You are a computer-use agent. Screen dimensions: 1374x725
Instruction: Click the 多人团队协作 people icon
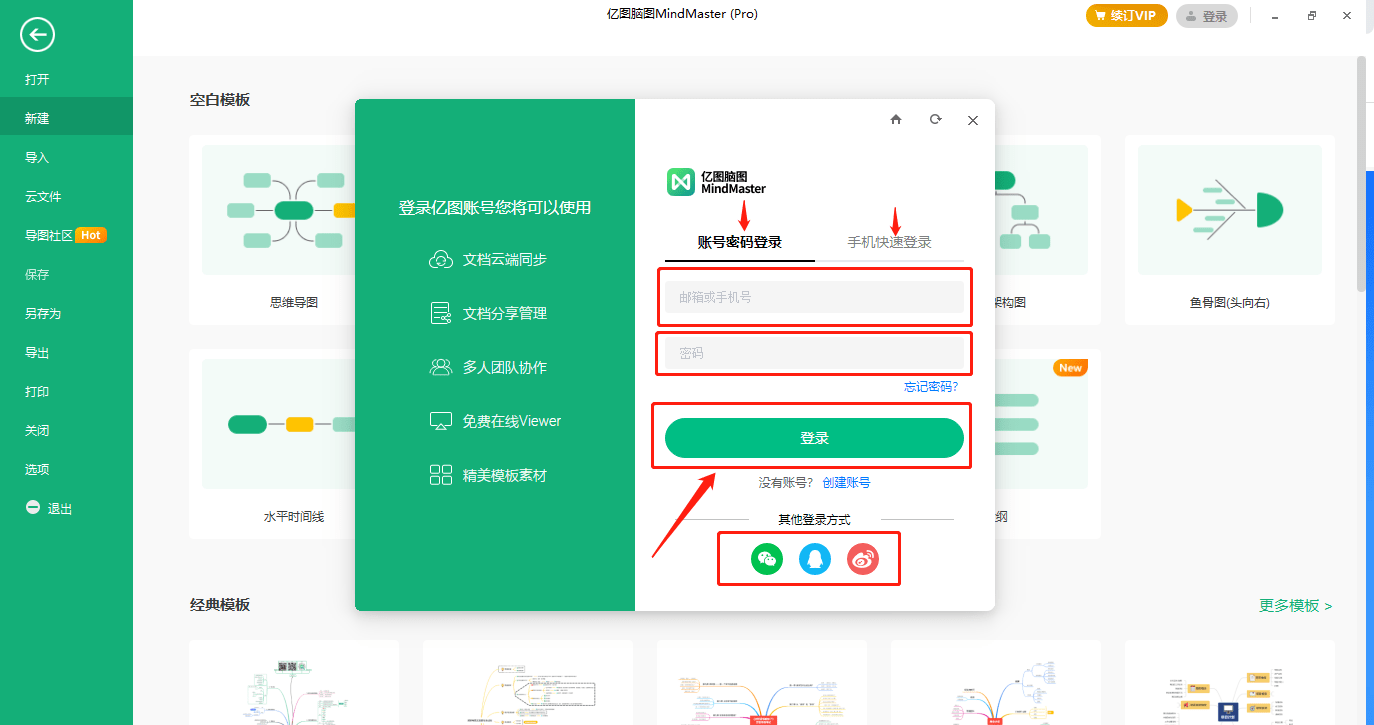[441, 367]
